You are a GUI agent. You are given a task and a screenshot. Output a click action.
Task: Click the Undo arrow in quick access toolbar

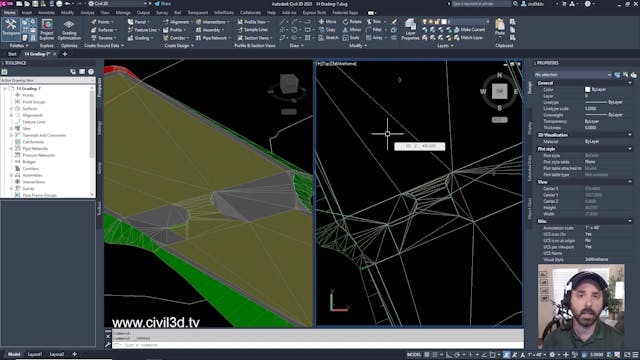(x=67, y=4)
